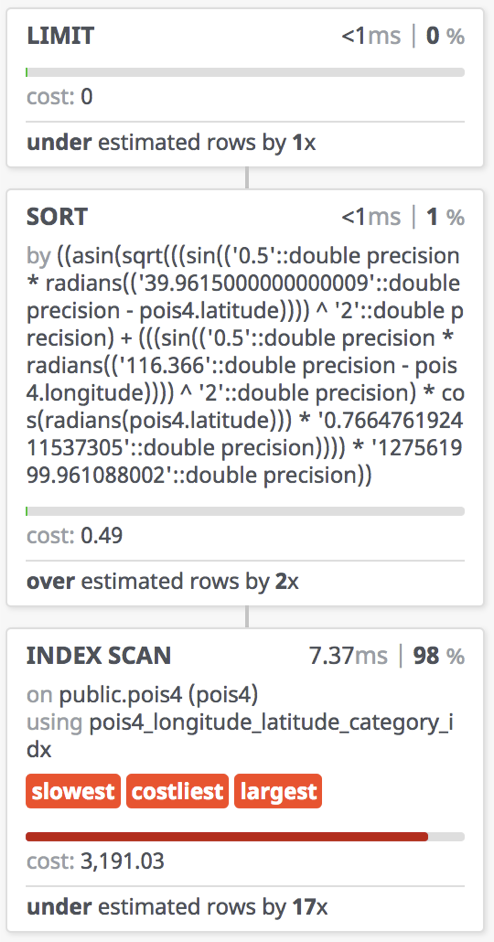This screenshot has height=942, width=494.
Task: Select the LIMIT cost: 0 label
Action: pyautogui.click(x=59, y=97)
